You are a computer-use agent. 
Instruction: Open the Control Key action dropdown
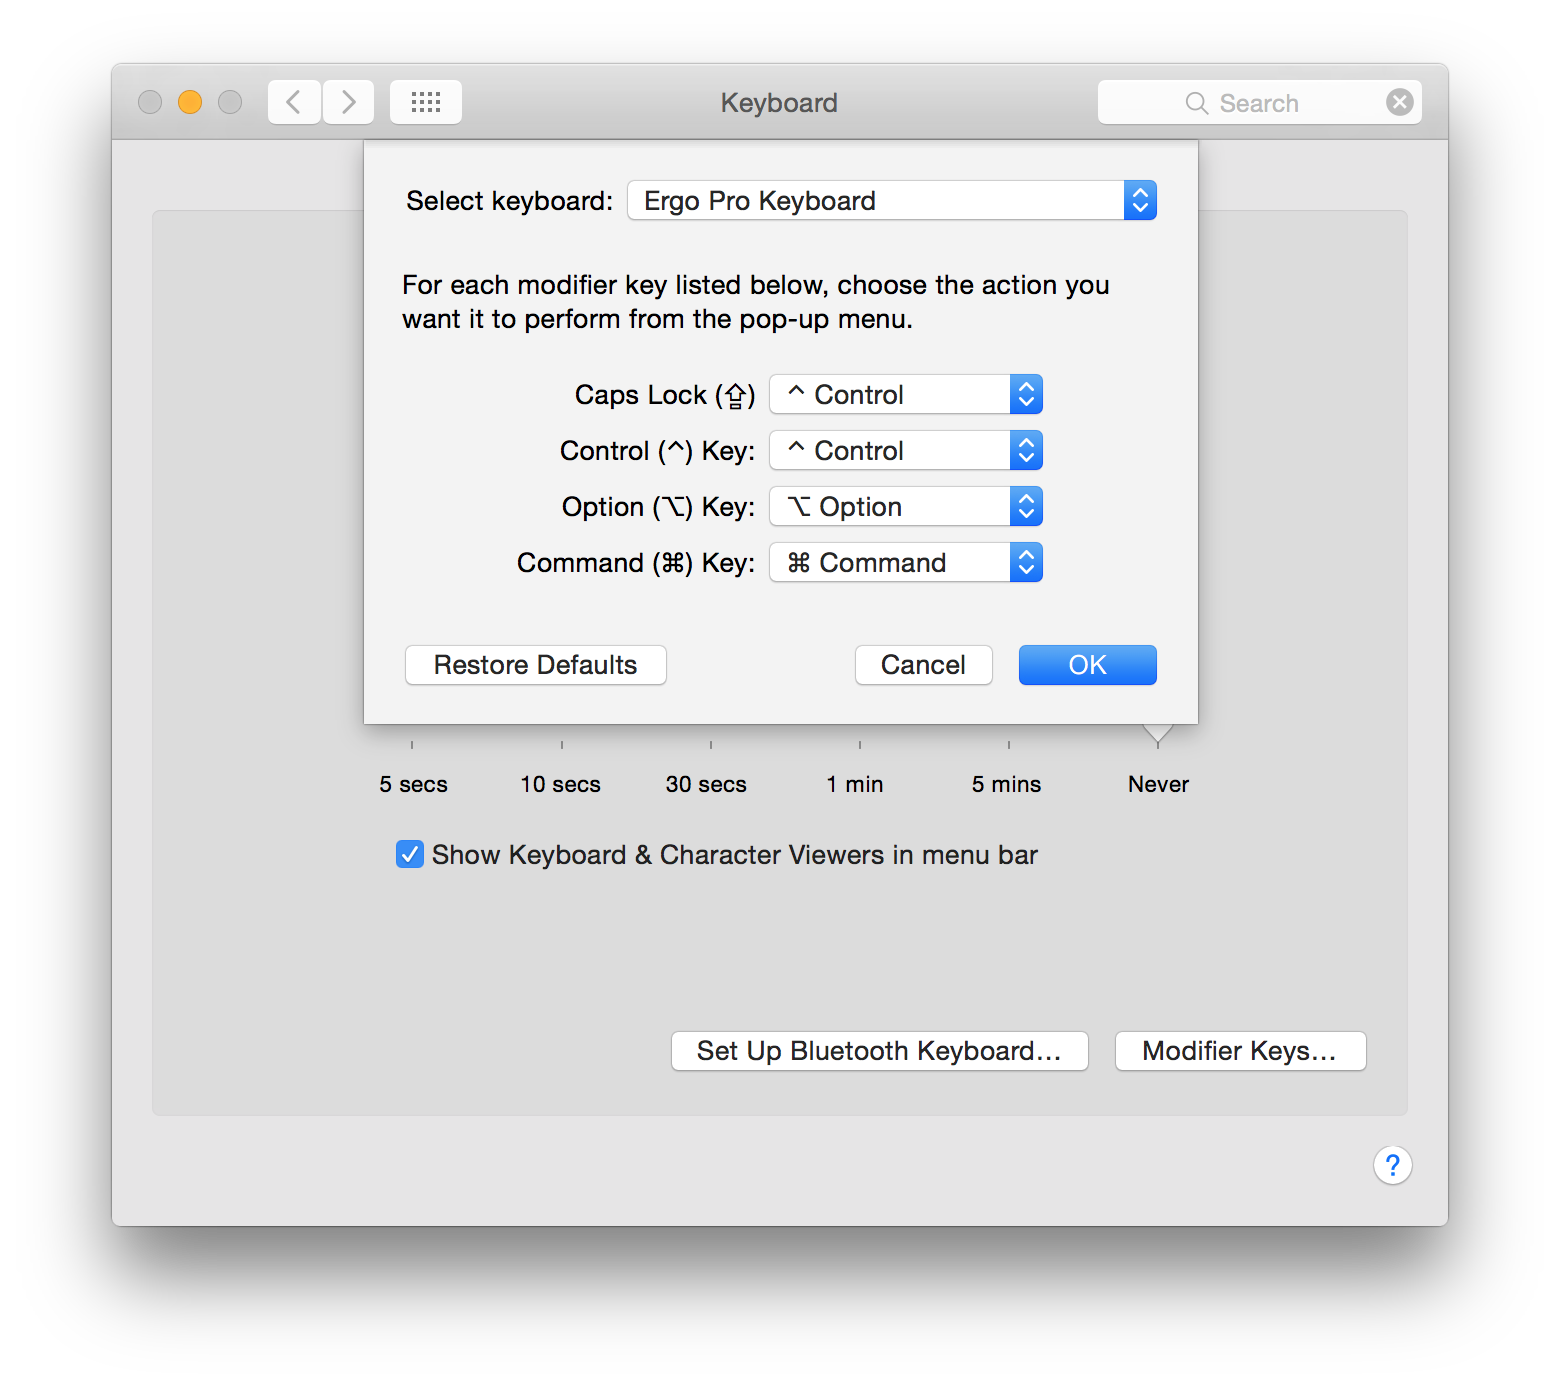(1025, 450)
